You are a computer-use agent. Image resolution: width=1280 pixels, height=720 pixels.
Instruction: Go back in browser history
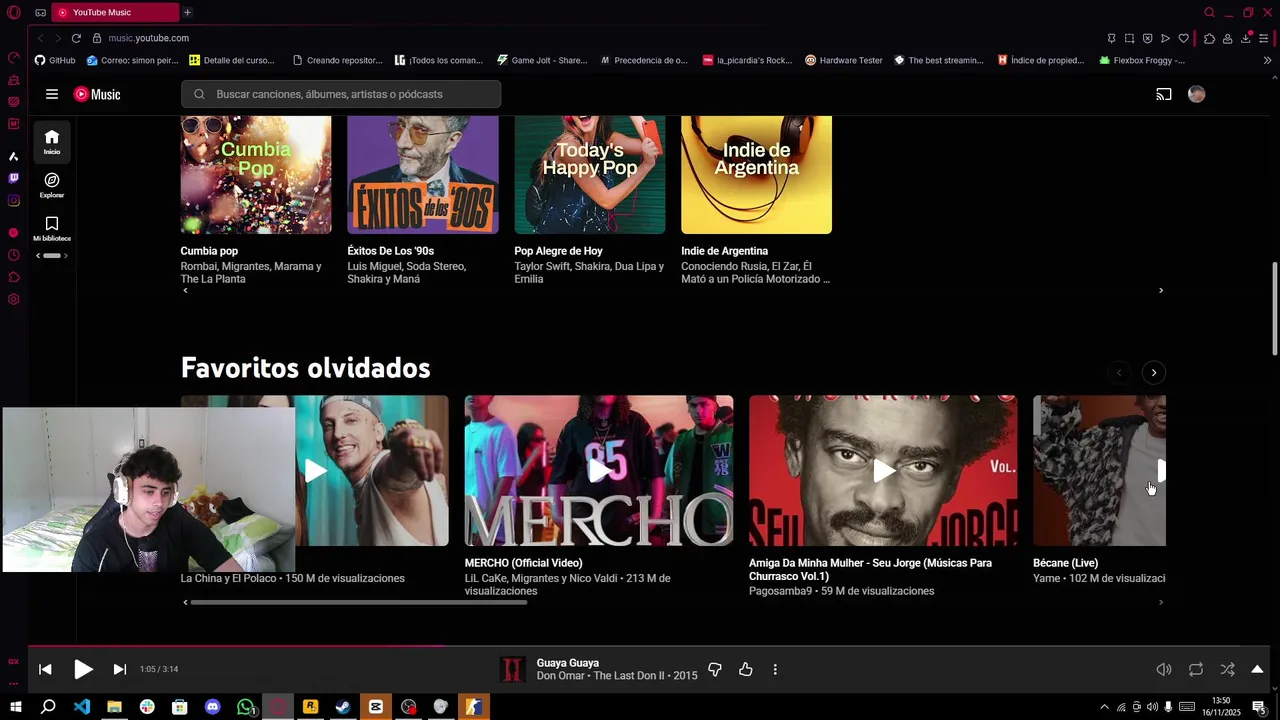pos(40,38)
